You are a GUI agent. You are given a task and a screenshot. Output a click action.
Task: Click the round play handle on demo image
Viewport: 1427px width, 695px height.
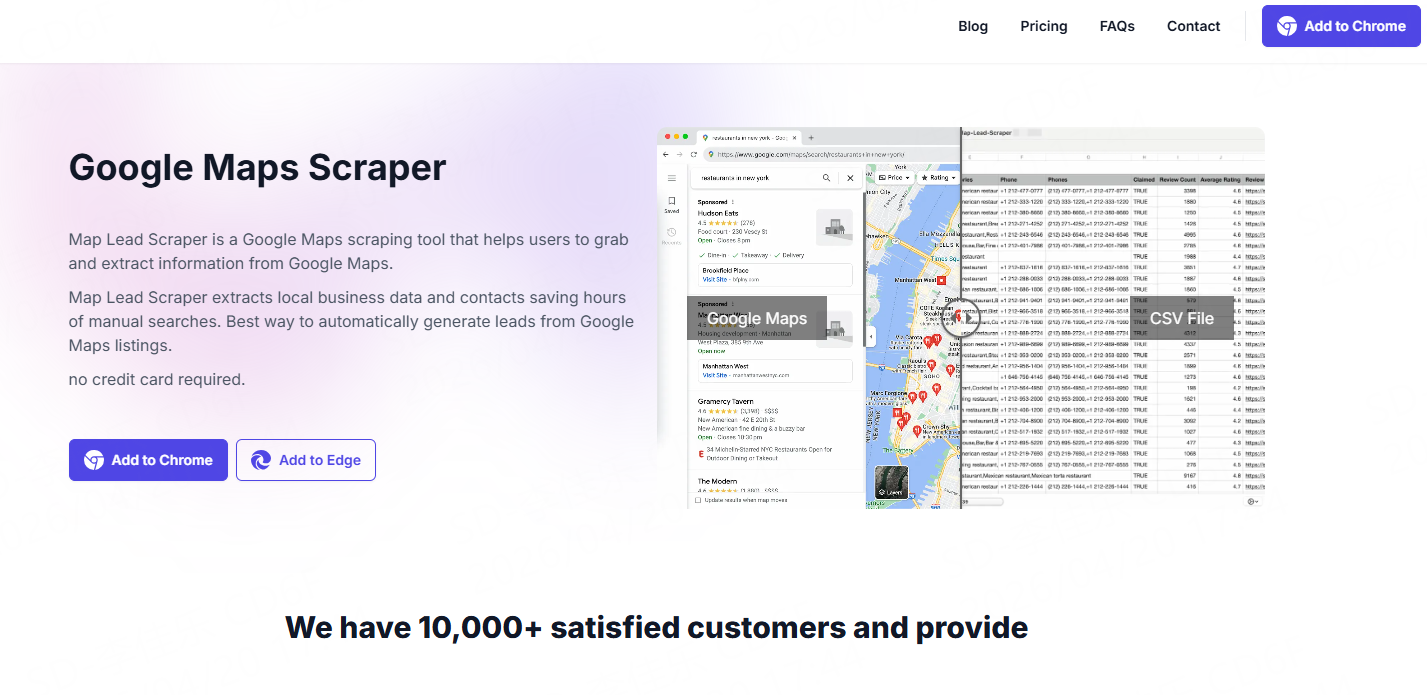pyautogui.click(x=961, y=318)
